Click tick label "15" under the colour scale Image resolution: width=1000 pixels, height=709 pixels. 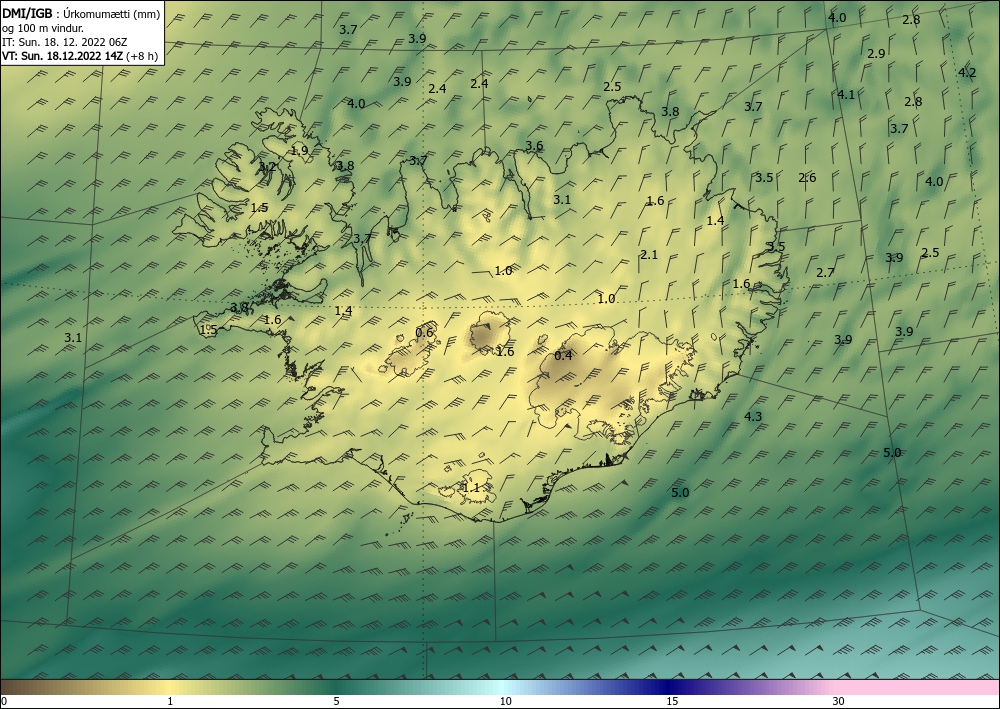(x=672, y=702)
